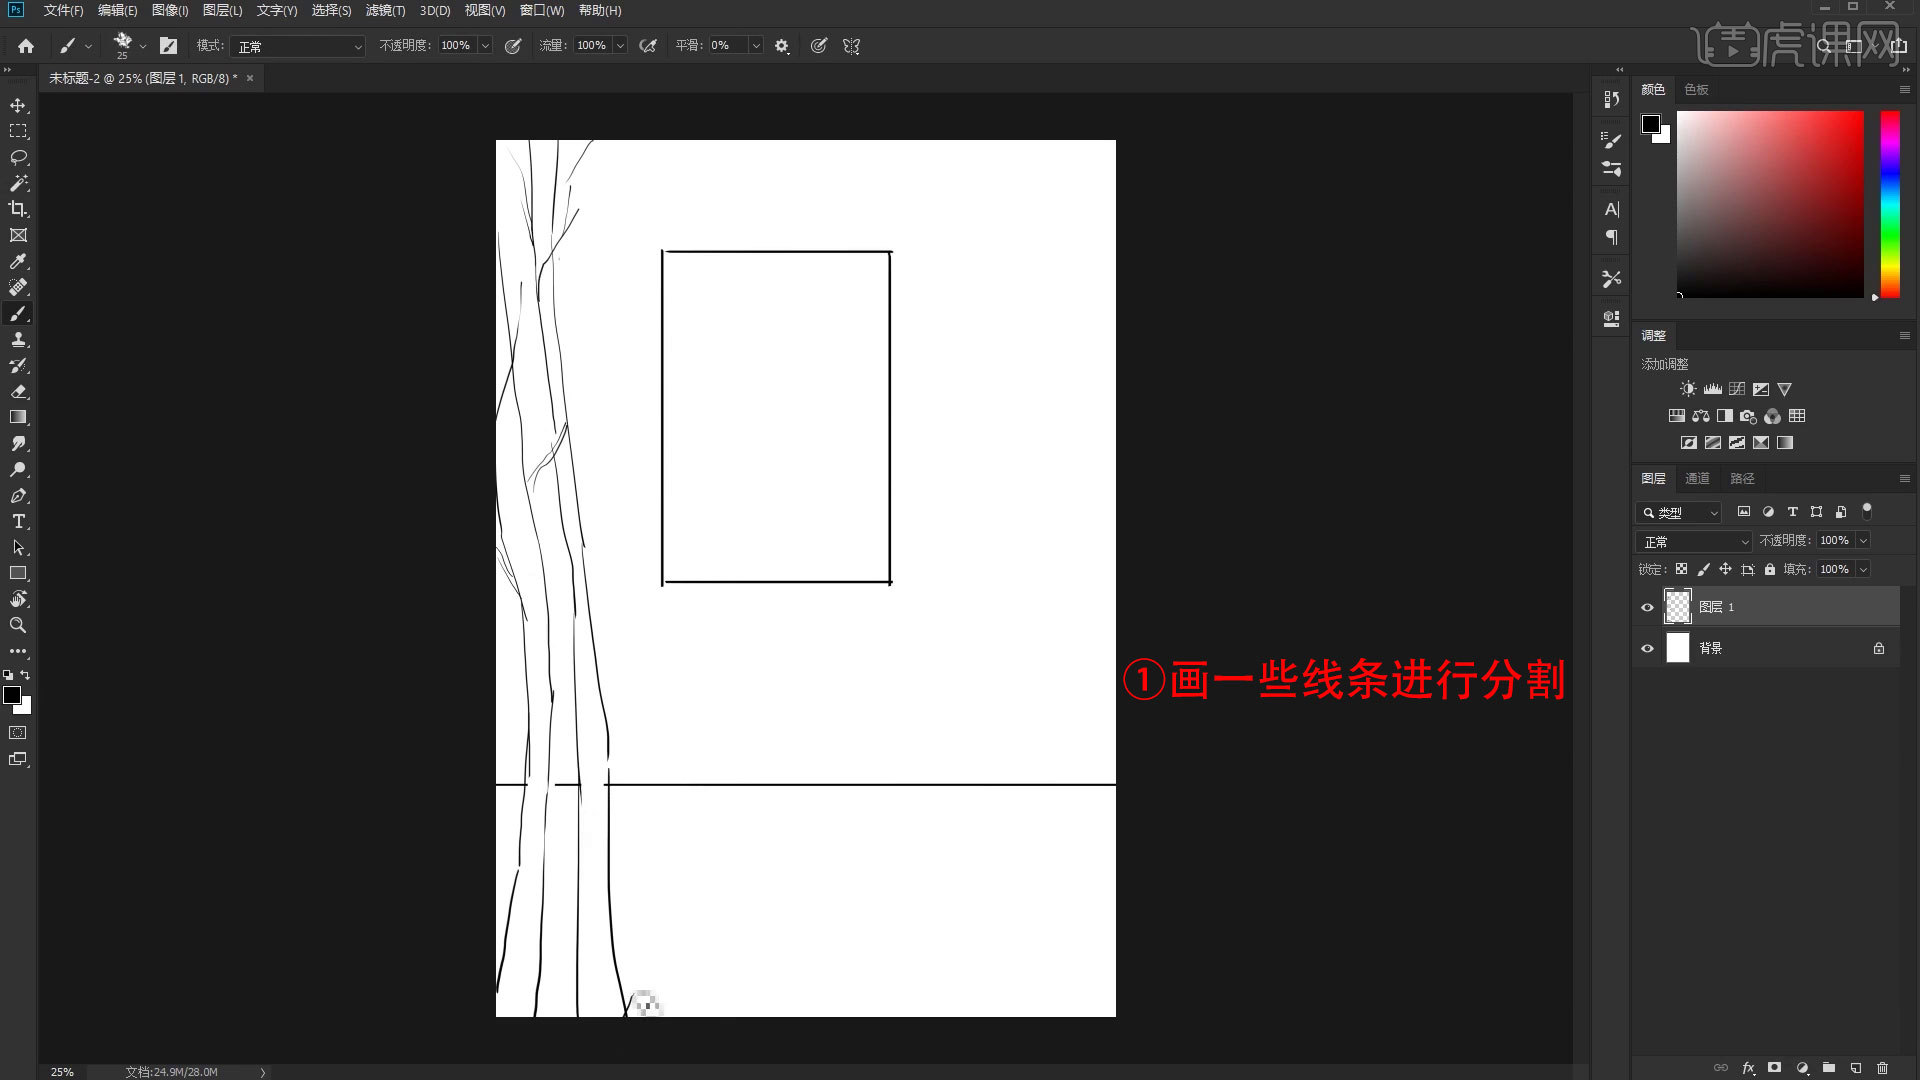Open the brush opacity dropdown in options bar
Screen dimensions: 1920x1080
pos(485,45)
